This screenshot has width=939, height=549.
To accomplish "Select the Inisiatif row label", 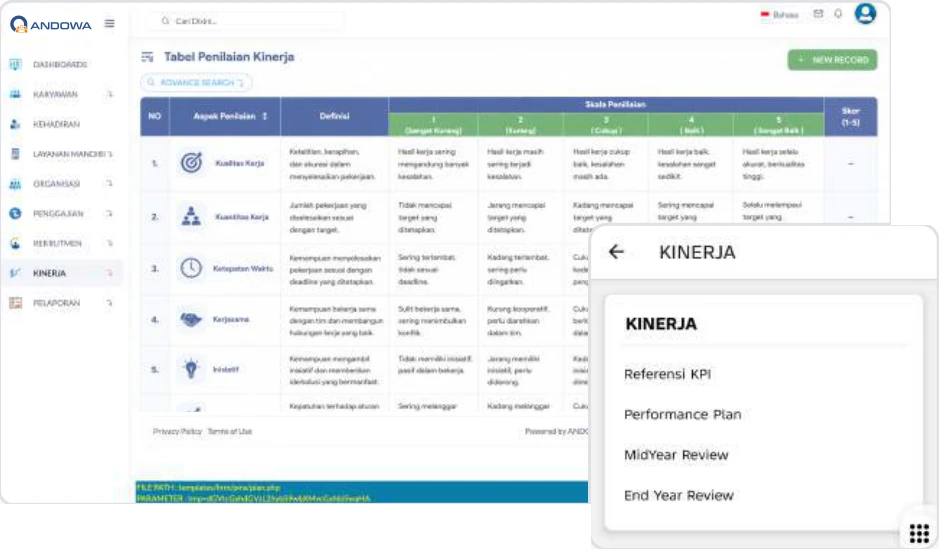I will [226, 369].
